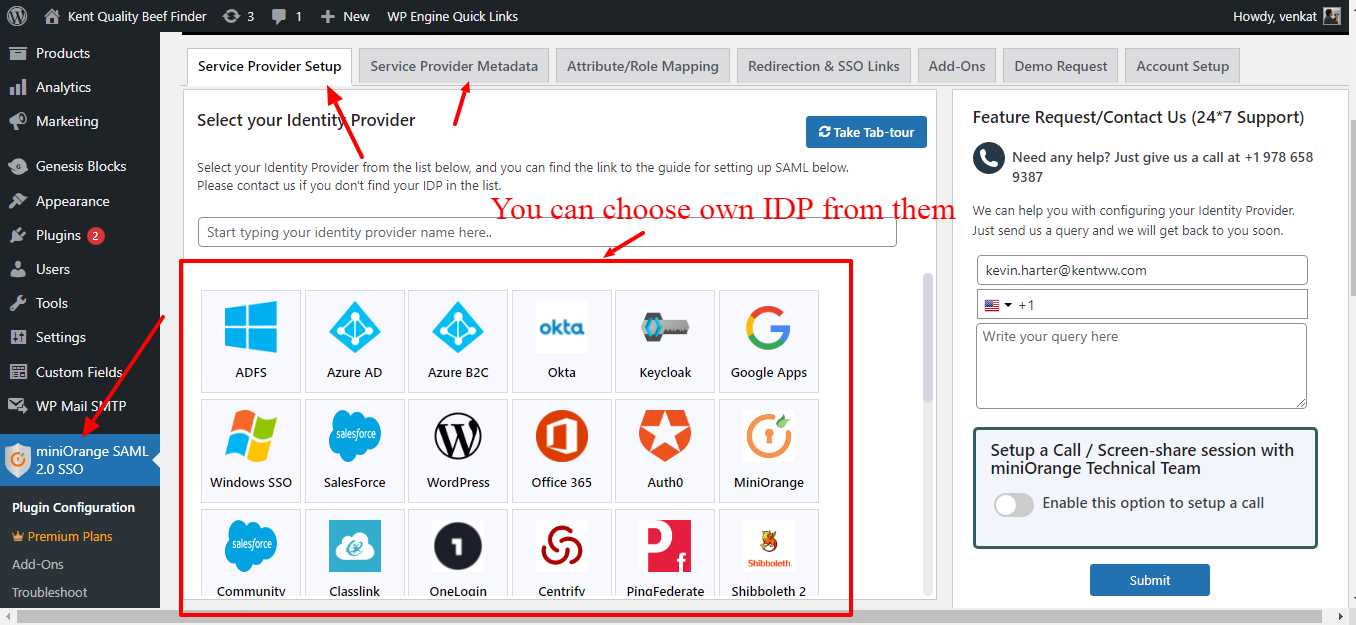Open the Redirection & SSO Links tab
Viewport: 1356px width, 625px height.
coord(824,66)
